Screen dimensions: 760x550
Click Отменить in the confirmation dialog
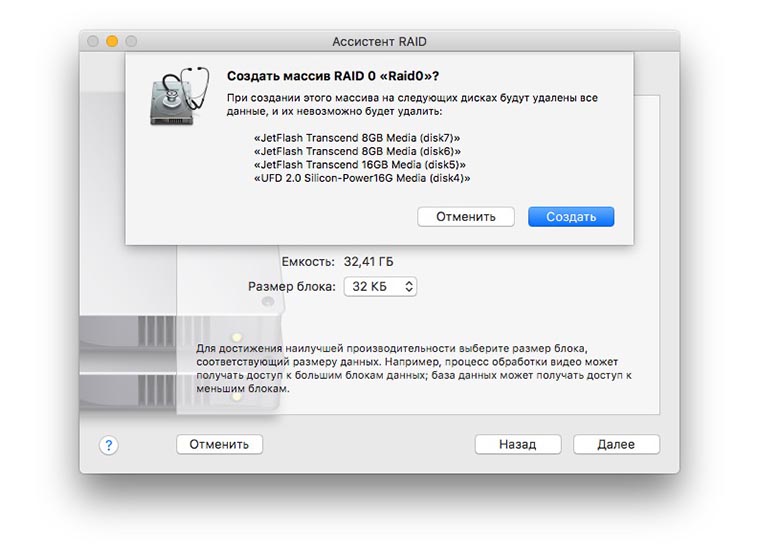465,217
